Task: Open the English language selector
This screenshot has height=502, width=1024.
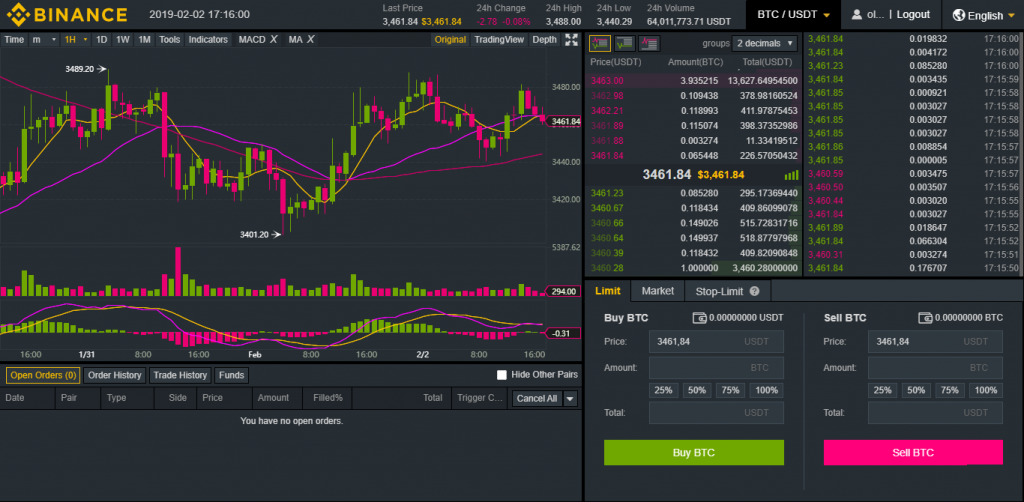Action: point(982,15)
